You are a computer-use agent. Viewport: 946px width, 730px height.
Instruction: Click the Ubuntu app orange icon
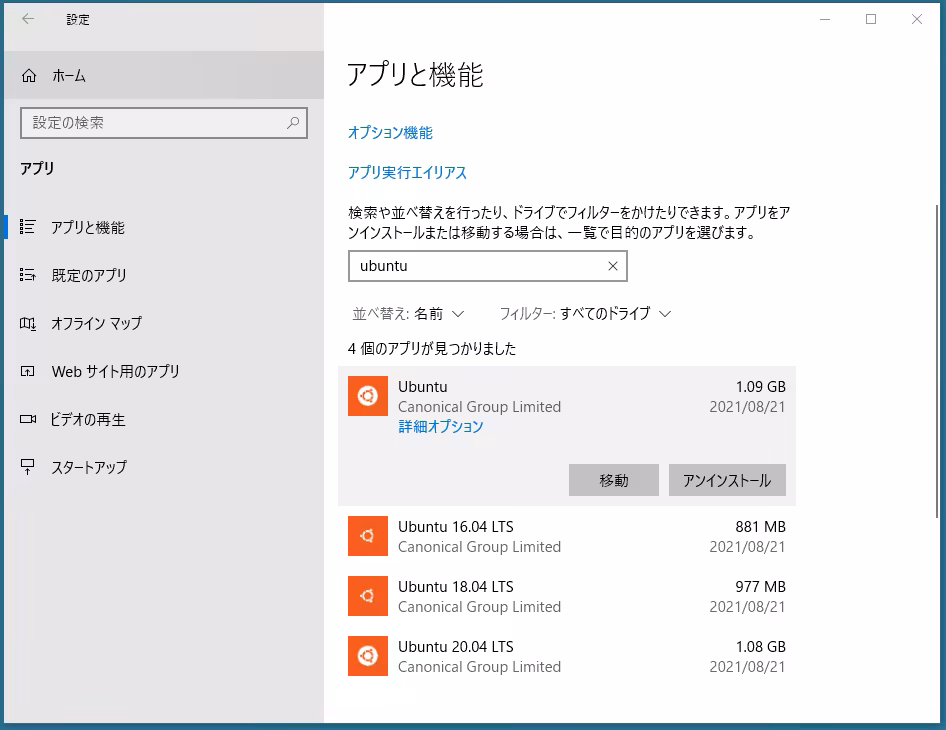(x=367, y=396)
